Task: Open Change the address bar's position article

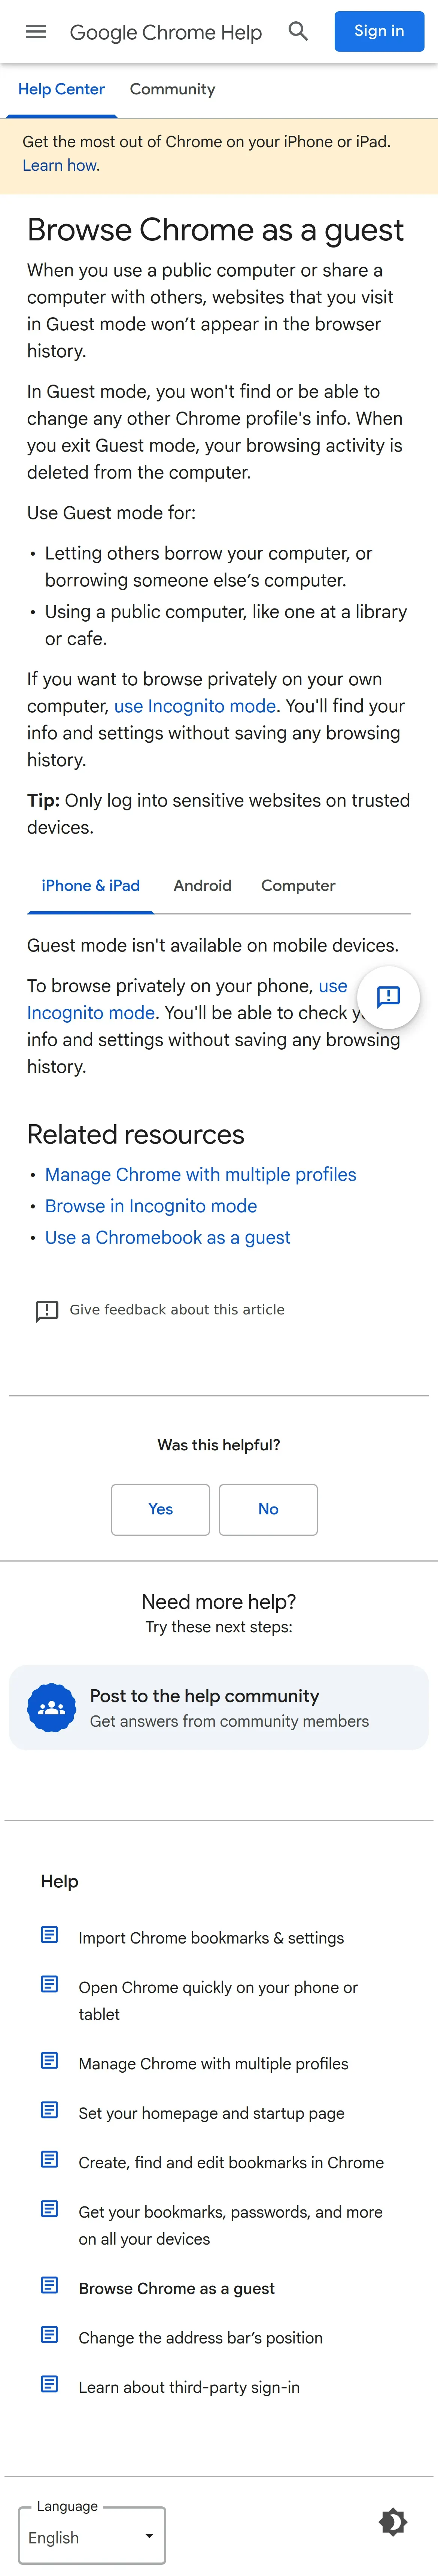Action: (200, 2337)
